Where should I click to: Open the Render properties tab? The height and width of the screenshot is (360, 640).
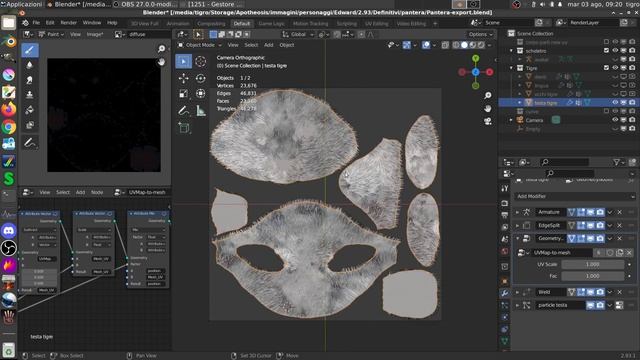pyautogui.click(x=504, y=203)
